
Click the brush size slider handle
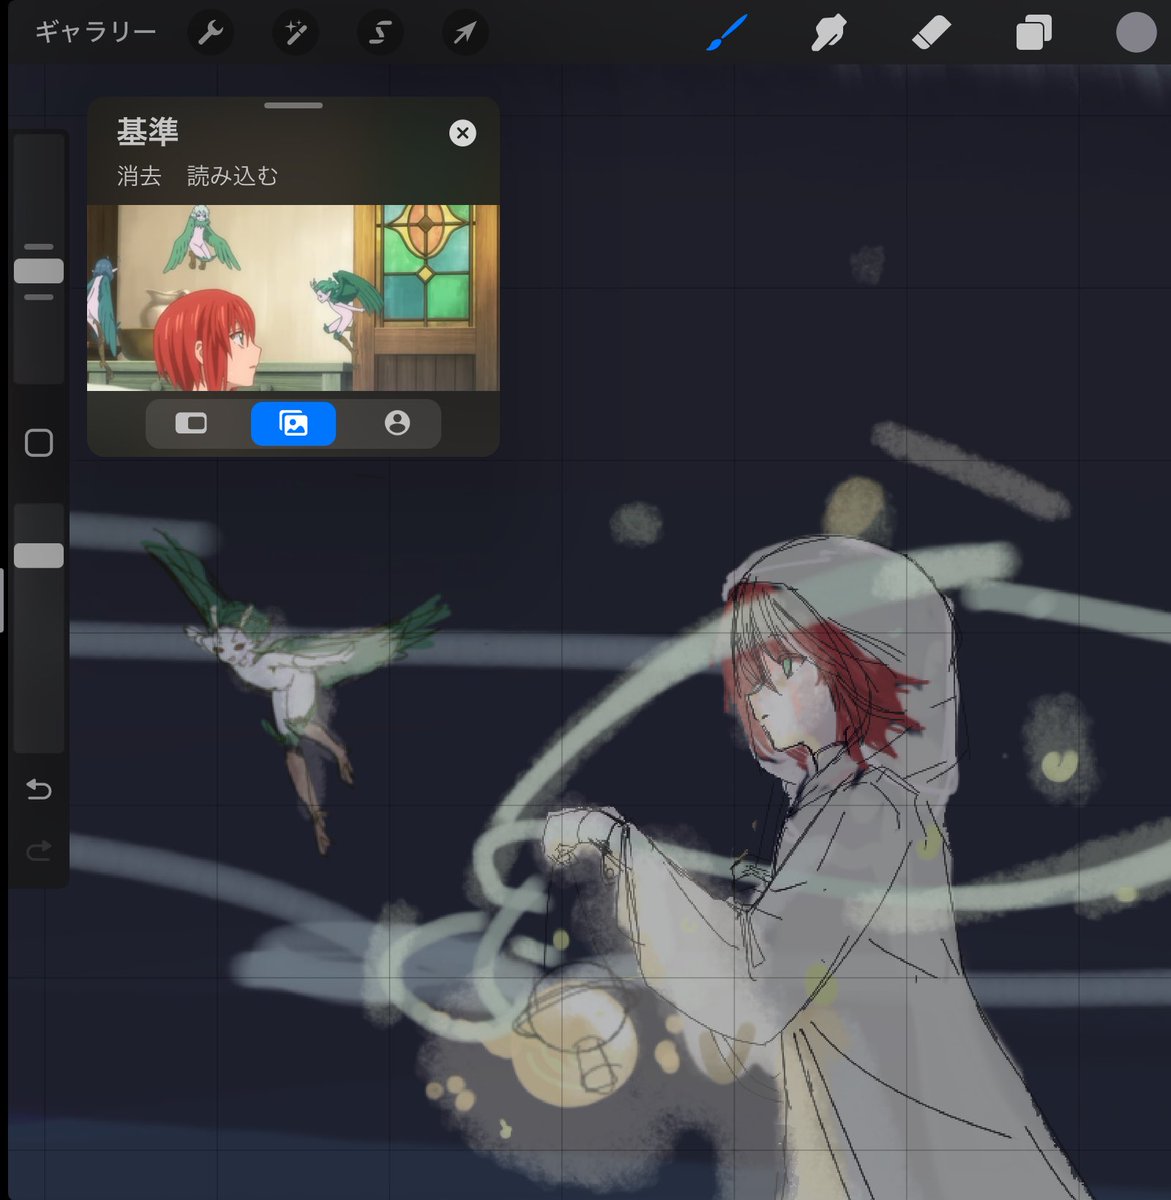(x=39, y=271)
